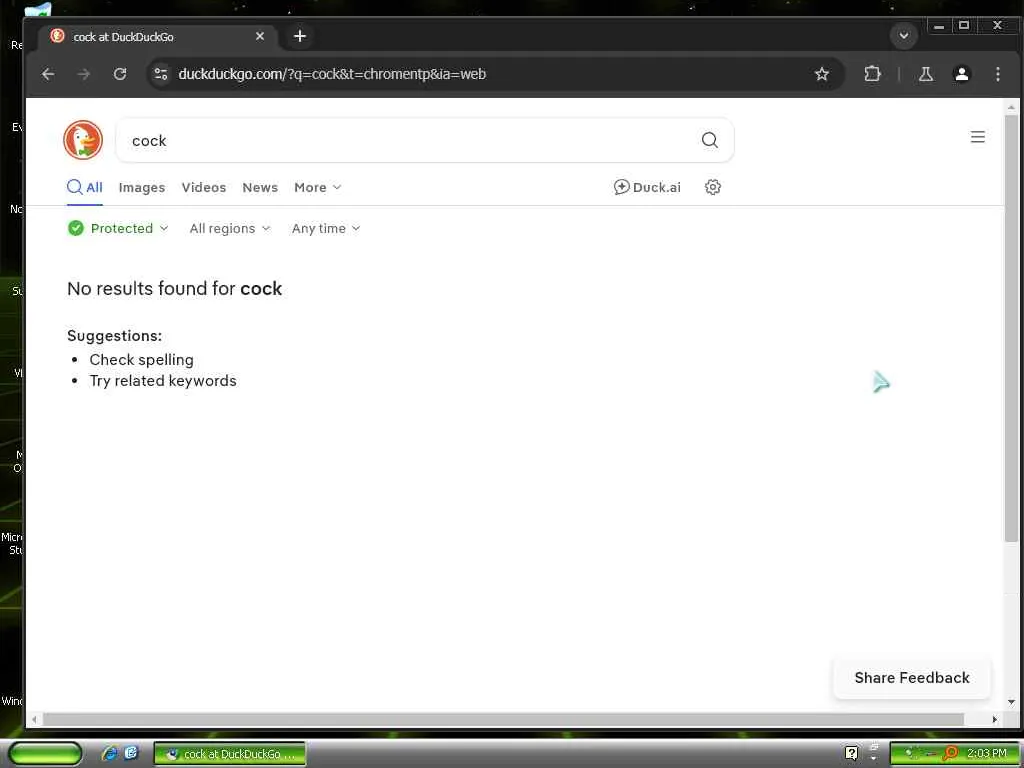The height and width of the screenshot is (768, 1024).
Task: Click the address bar URL
Action: click(332, 74)
